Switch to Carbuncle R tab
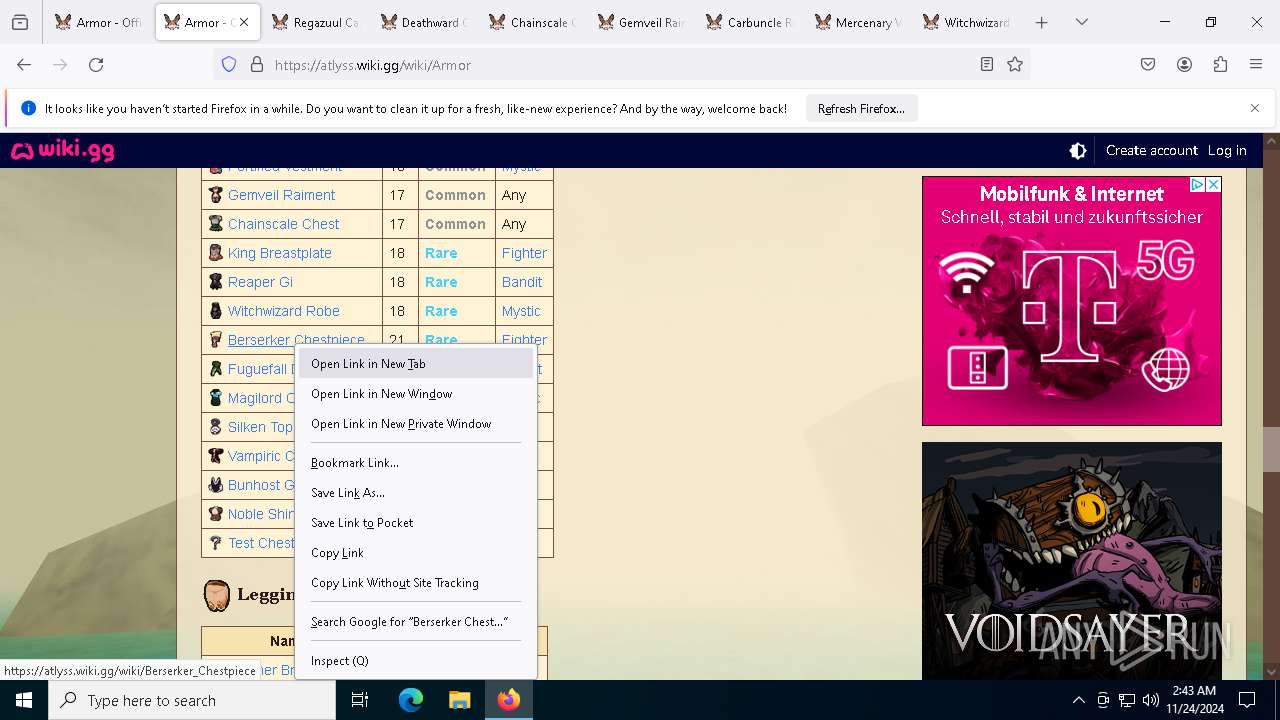The width and height of the screenshot is (1280, 720). 752,22
